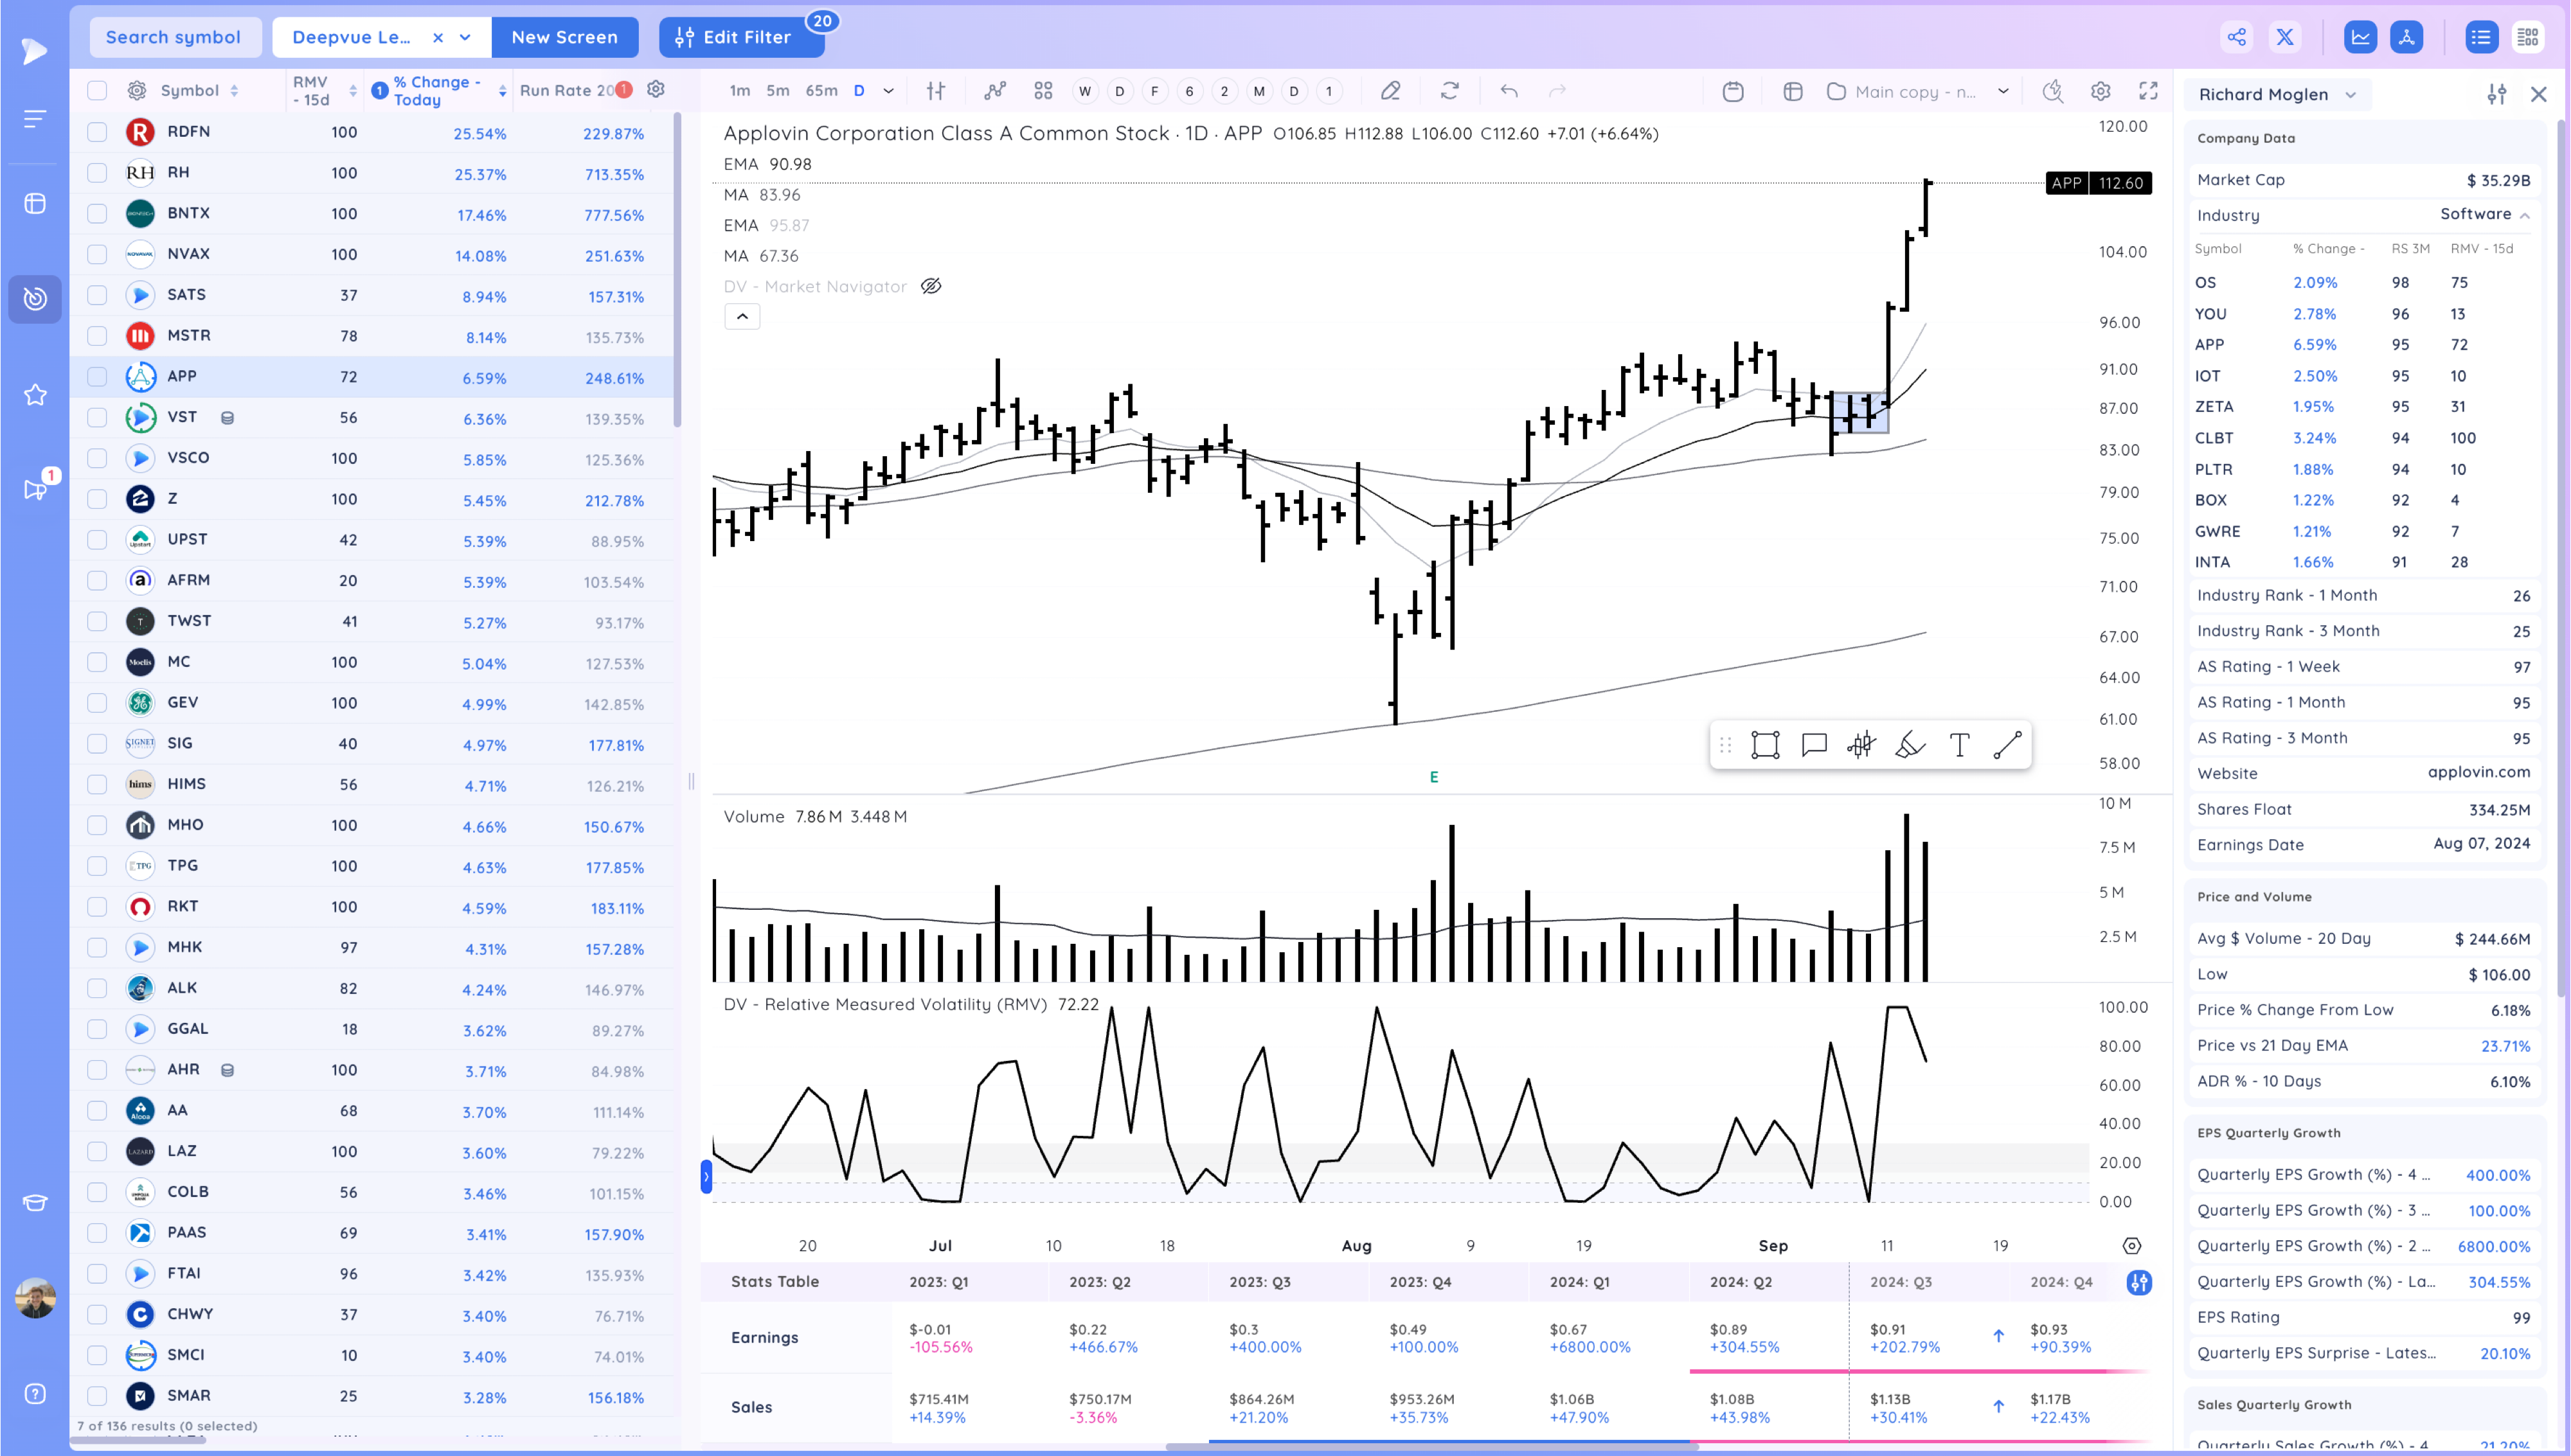Click the Search symbol field
The height and width of the screenshot is (1456, 2571).
174,37
